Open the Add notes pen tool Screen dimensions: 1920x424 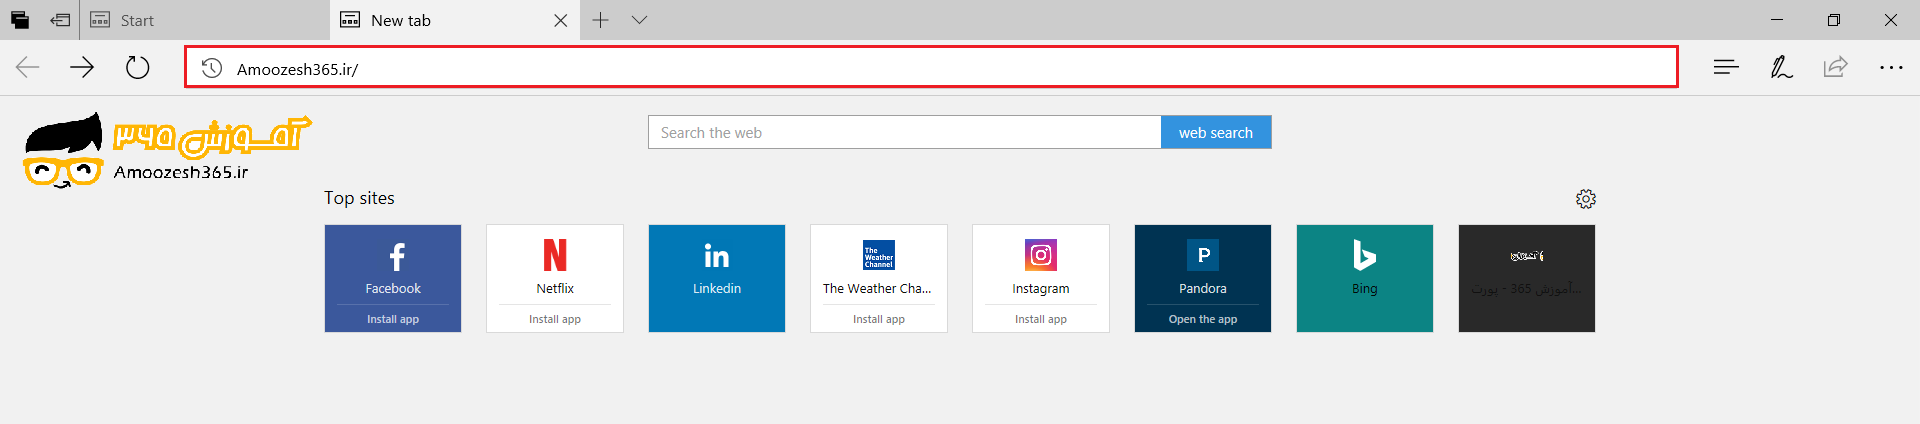click(x=1781, y=67)
